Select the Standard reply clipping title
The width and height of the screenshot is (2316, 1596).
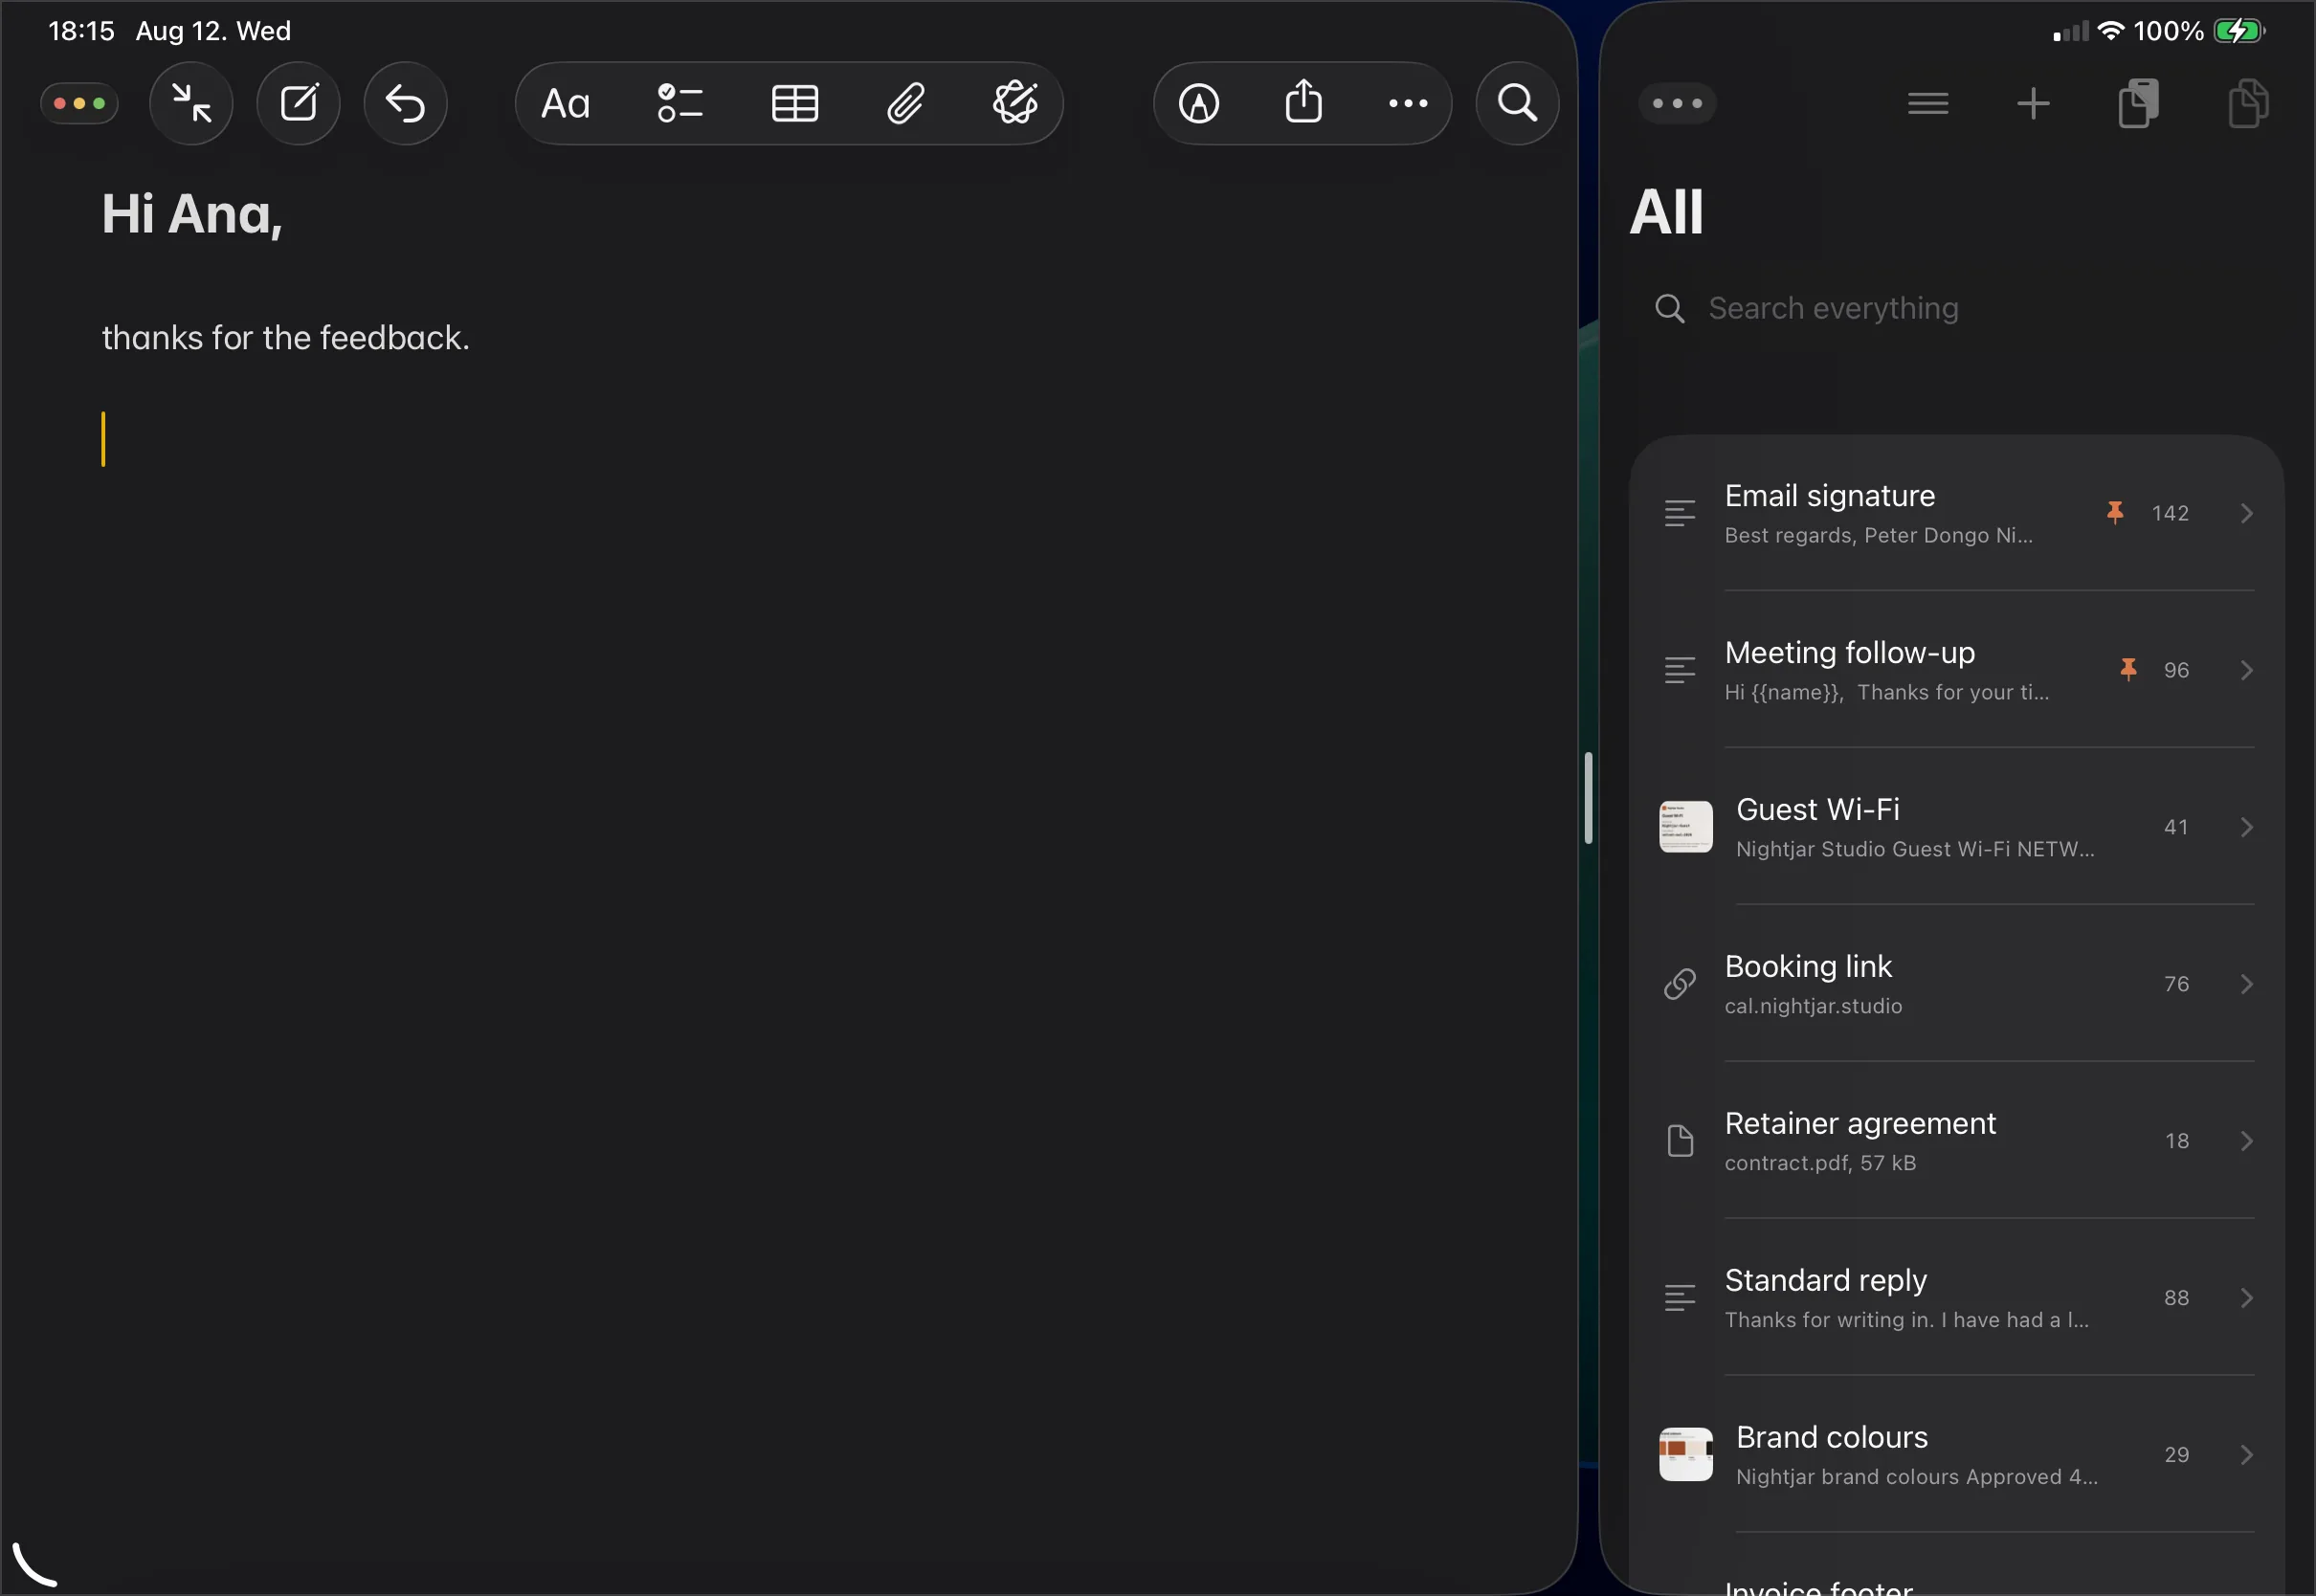point(1826,1280)
